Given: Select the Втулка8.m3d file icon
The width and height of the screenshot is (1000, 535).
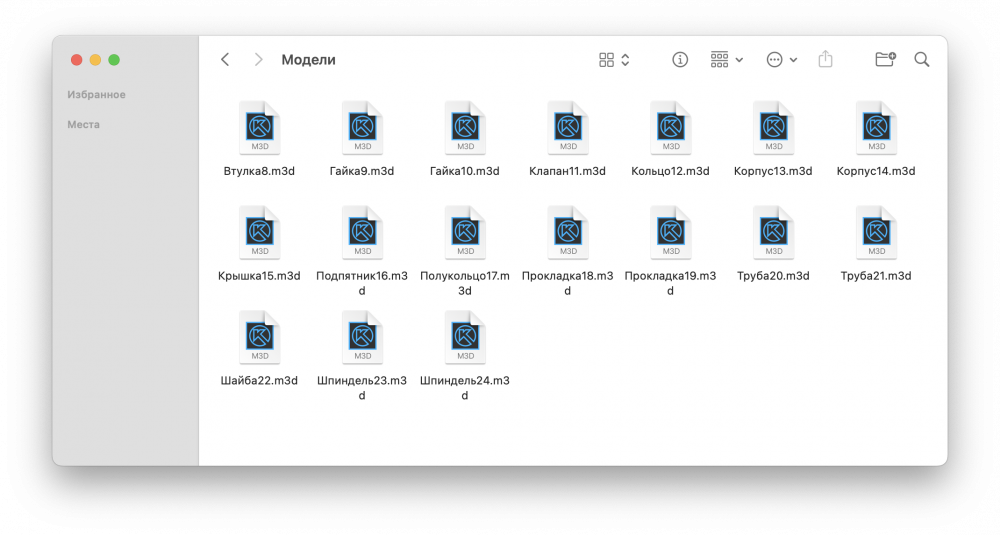Looking at the screenshot, I should coord(259,128).
